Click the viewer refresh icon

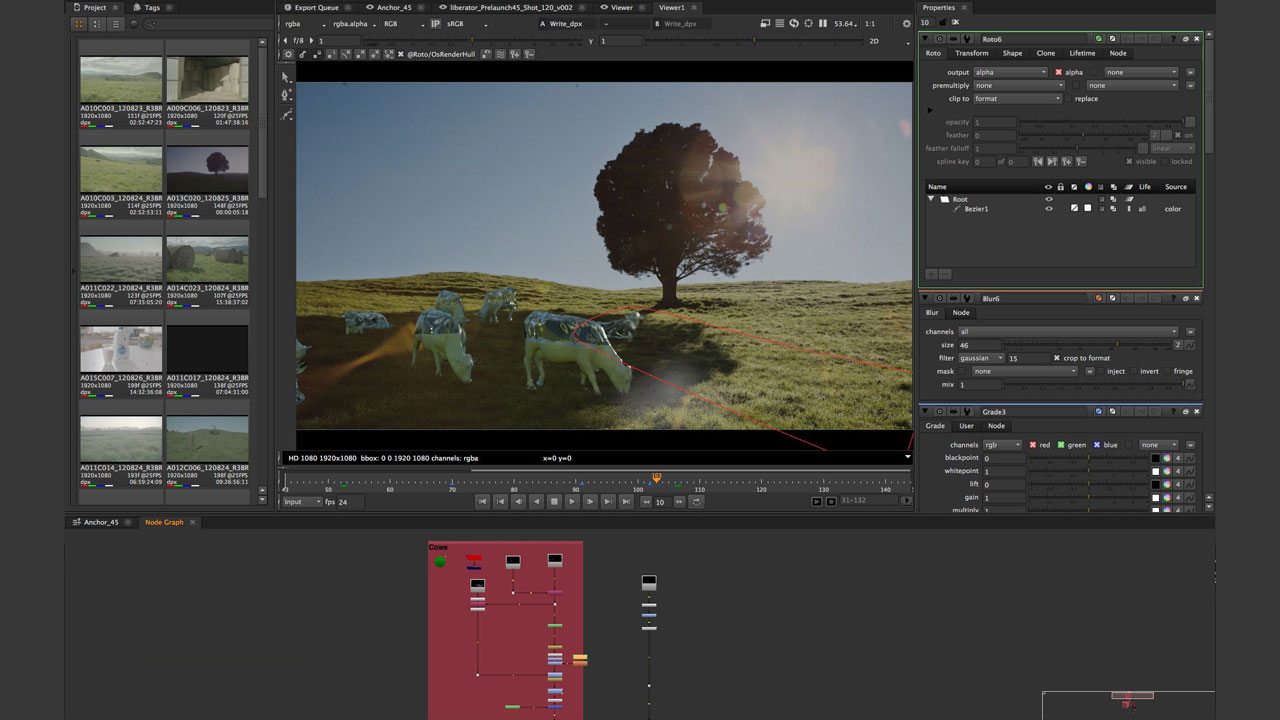(x=794, y=23)
